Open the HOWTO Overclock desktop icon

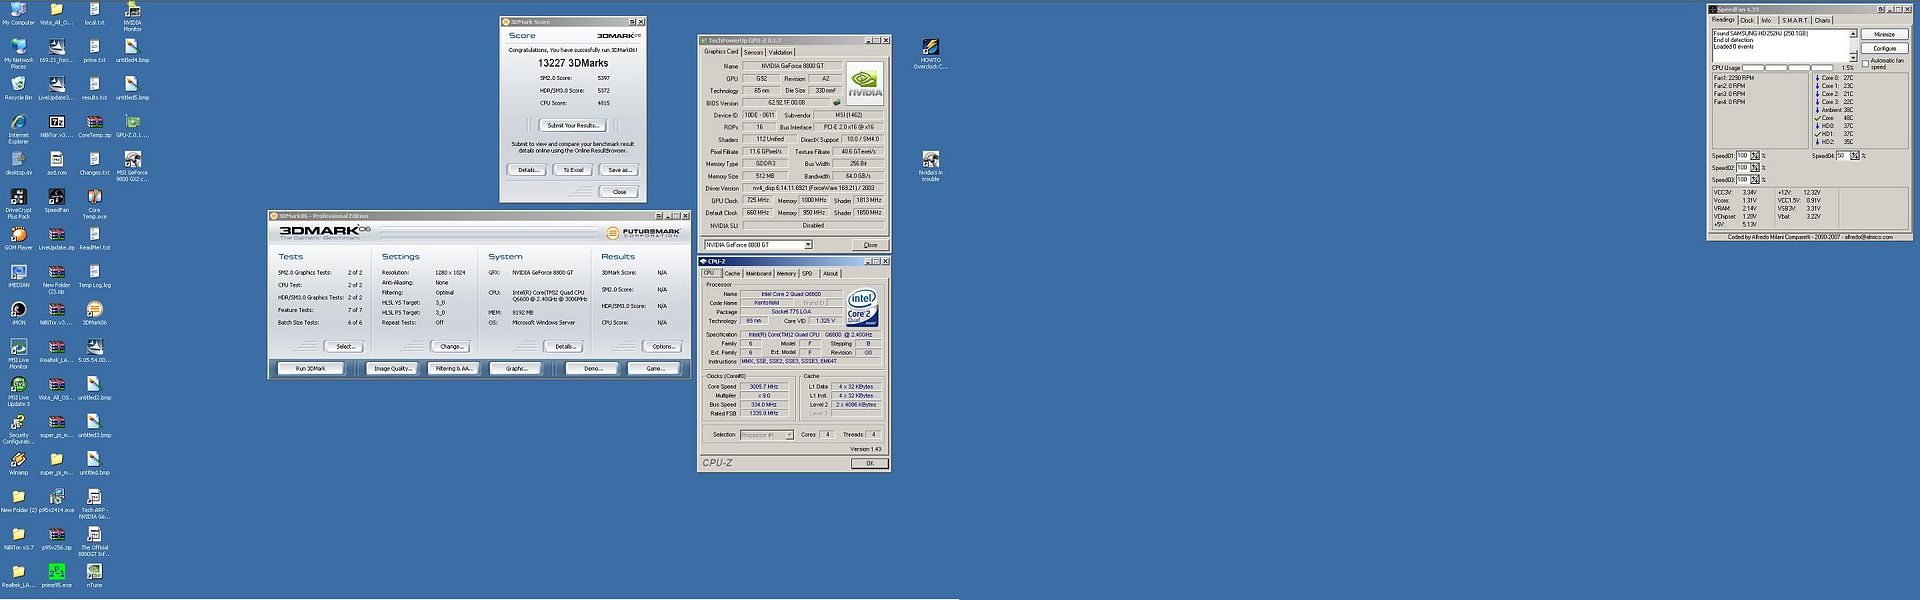point(930,48)
